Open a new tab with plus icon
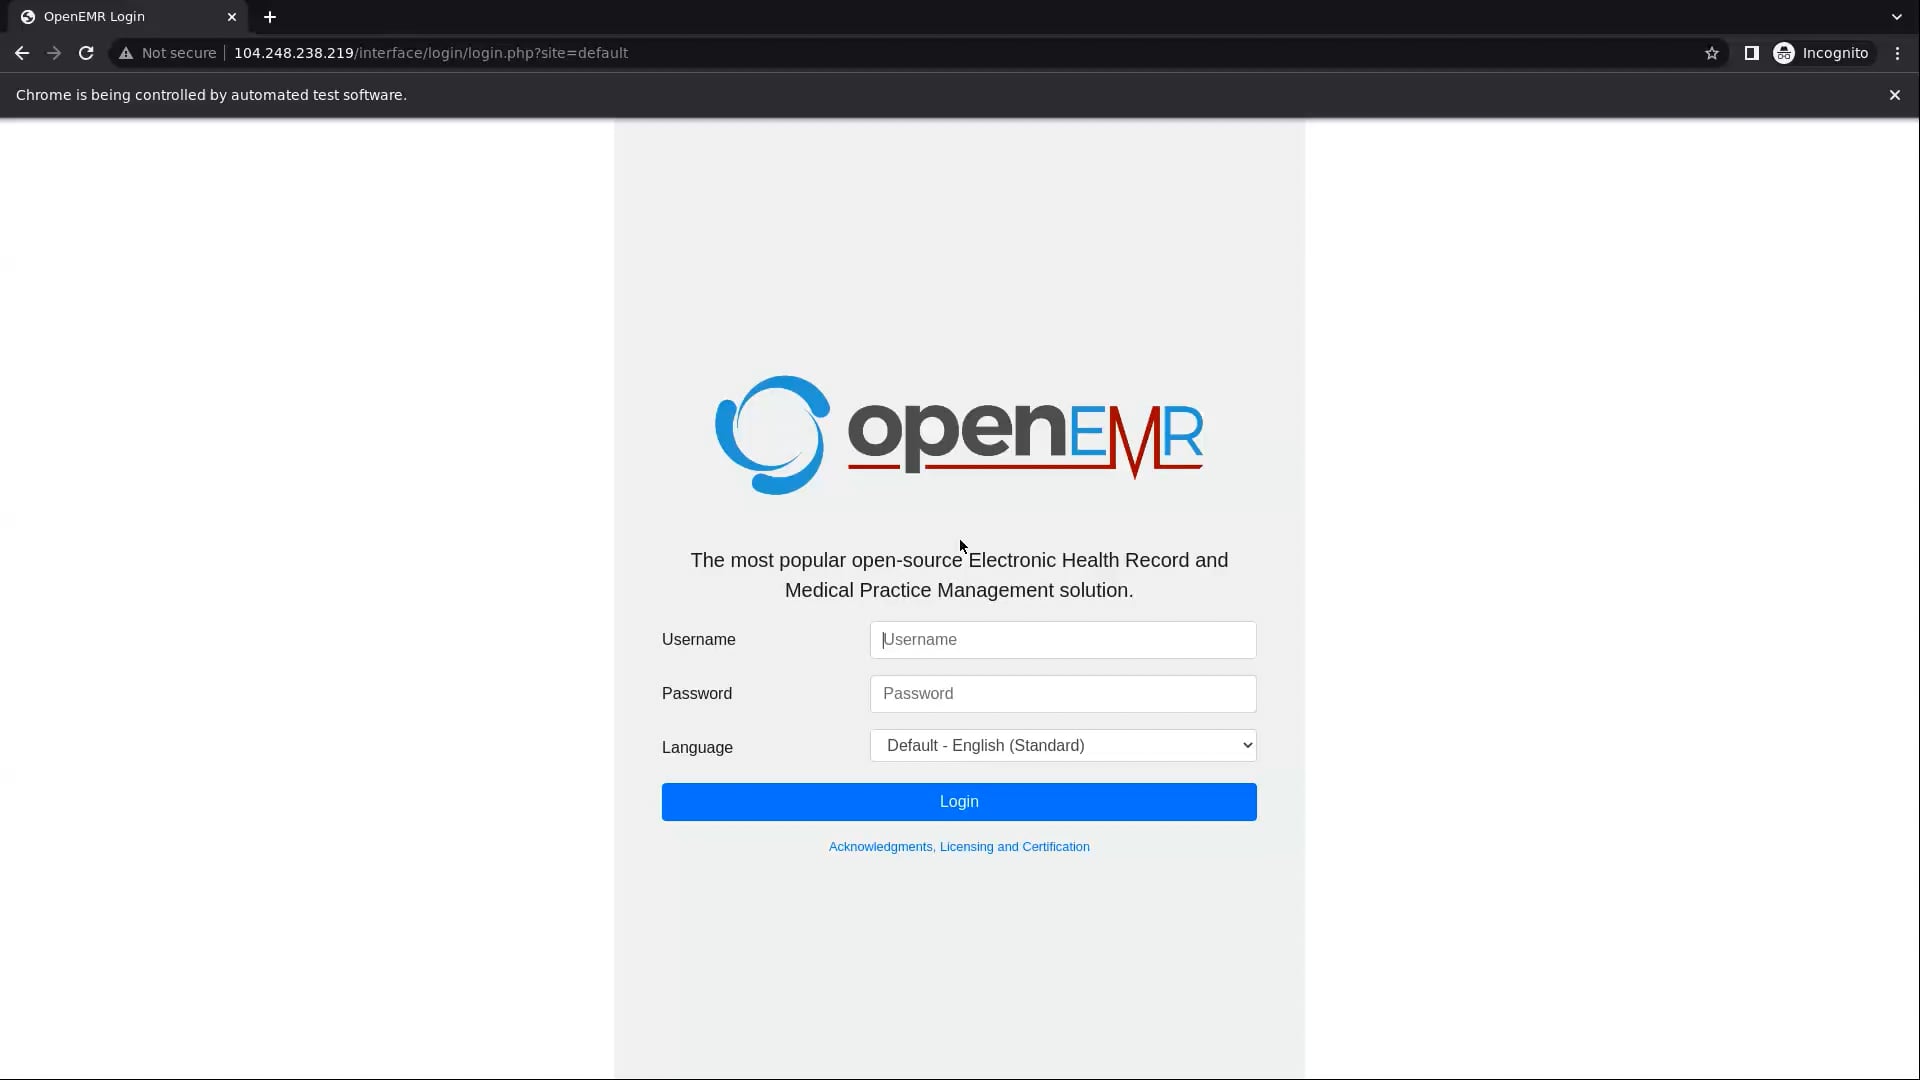 pyautogui.click(x=270, y=17)
